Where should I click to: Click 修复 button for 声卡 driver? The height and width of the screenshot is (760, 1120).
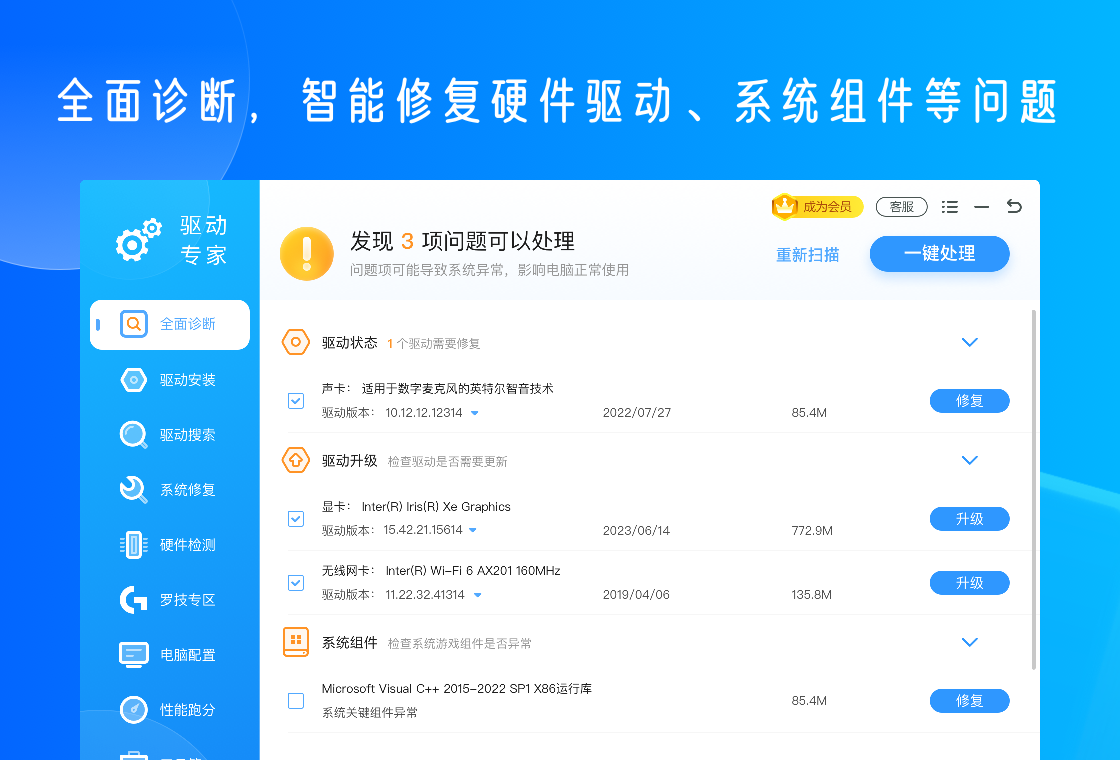[x=969, y=401]
